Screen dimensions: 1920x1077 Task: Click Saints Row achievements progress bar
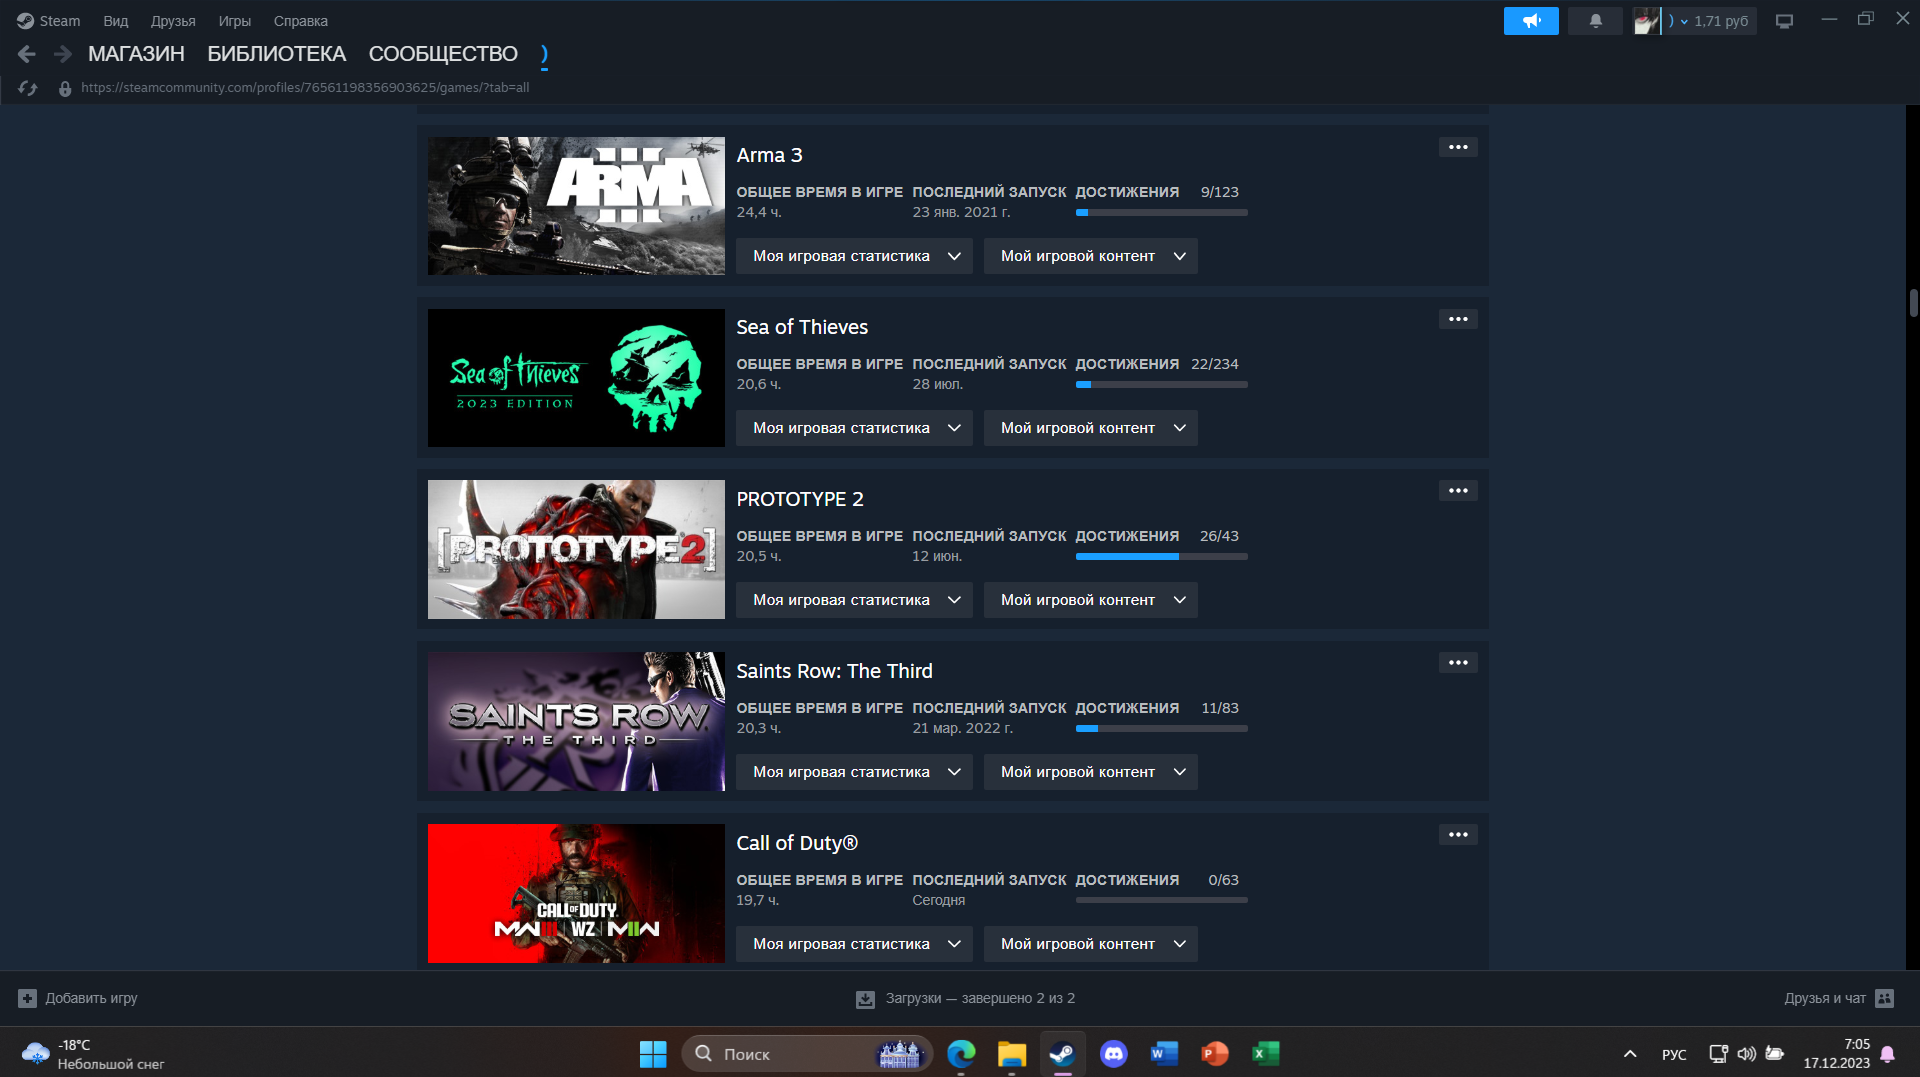[x=1161, y=728]
